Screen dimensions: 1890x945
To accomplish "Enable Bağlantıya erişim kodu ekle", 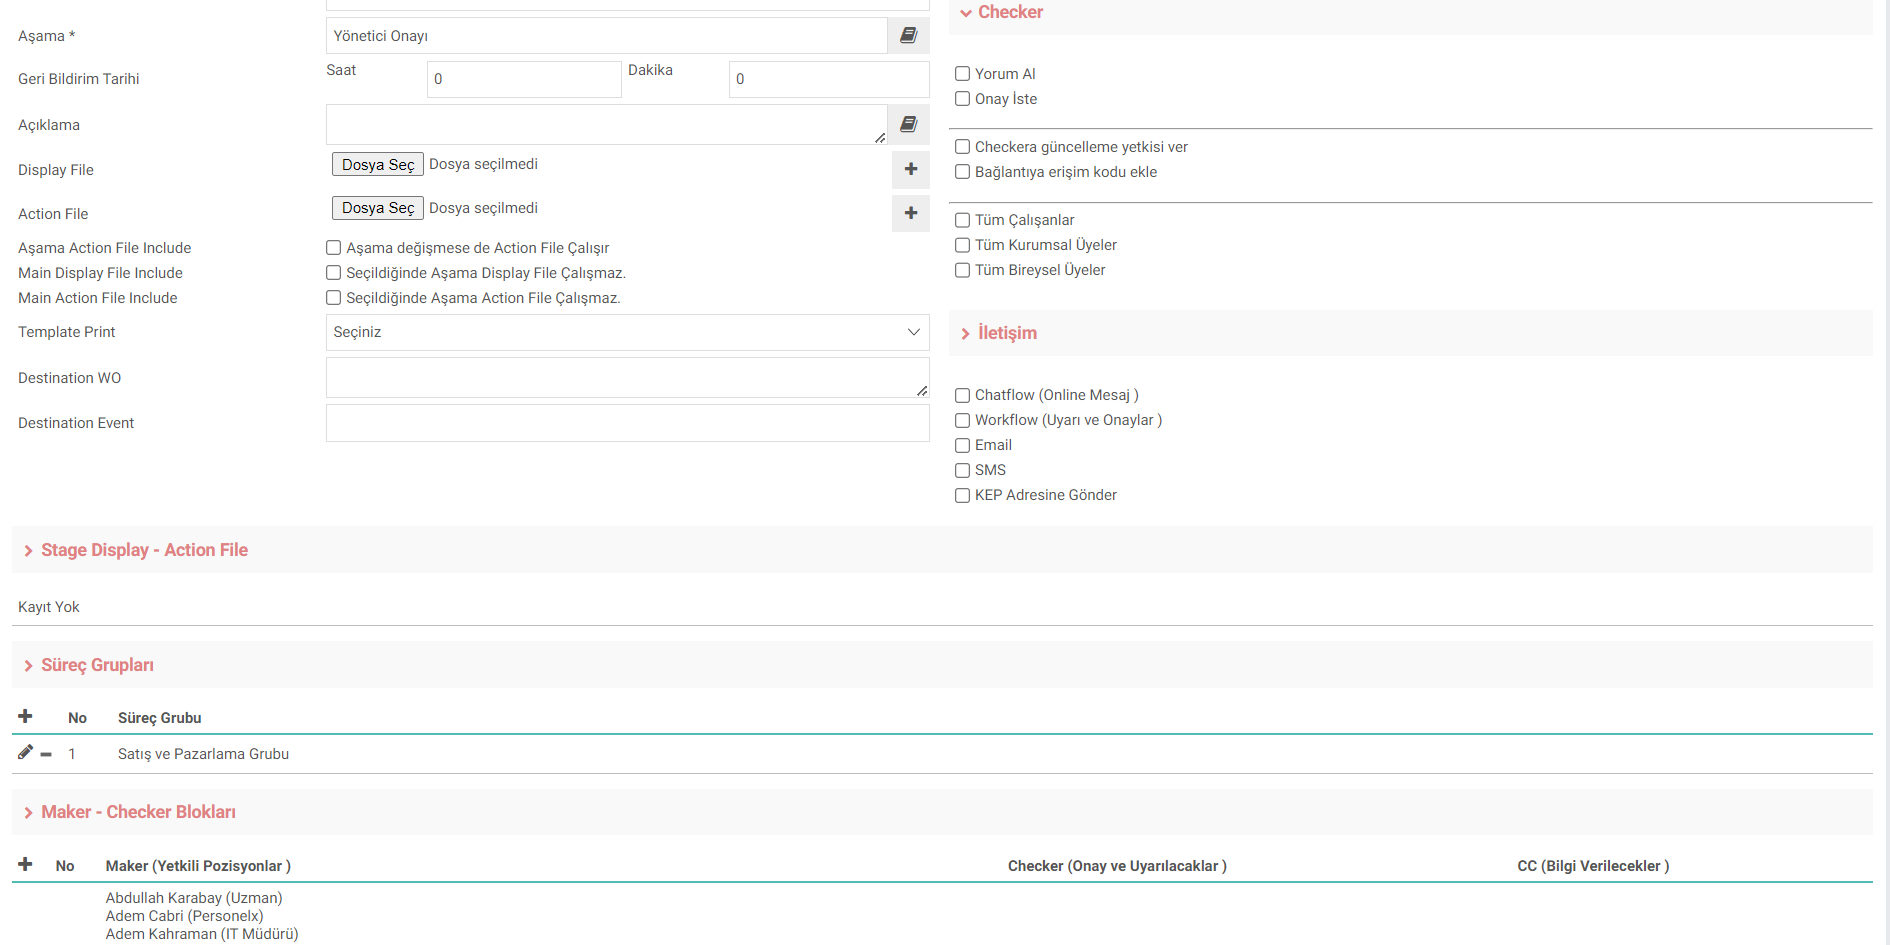I will 962,172.
